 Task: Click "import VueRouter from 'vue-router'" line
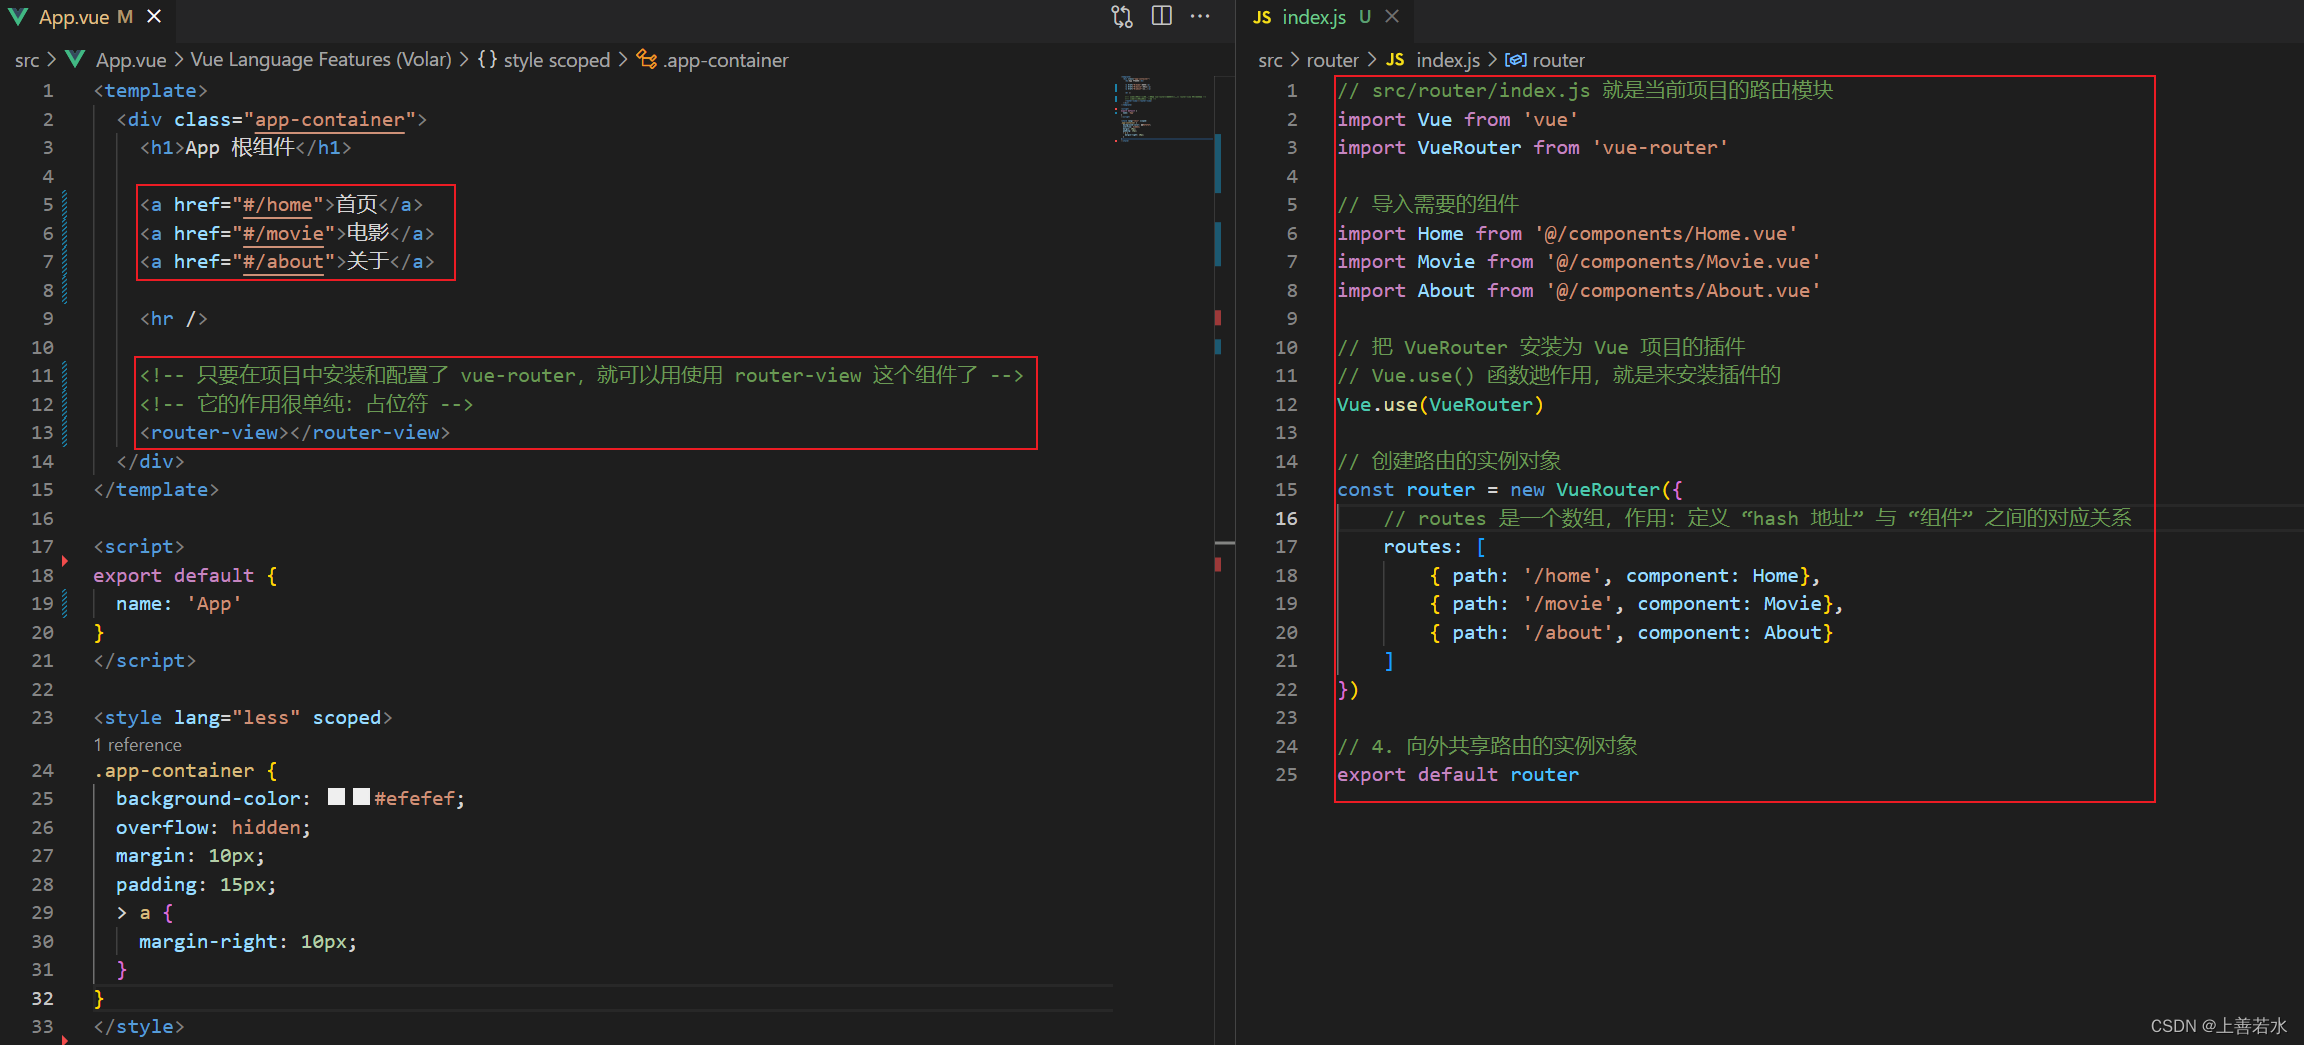[x=1532, y=148]
